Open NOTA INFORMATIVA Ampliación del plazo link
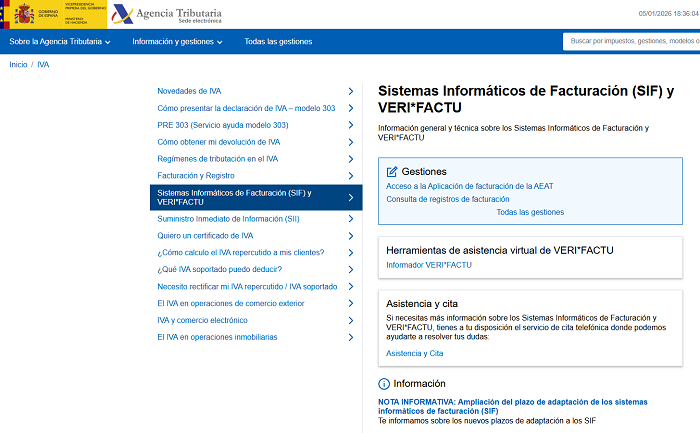 point(512,407)
